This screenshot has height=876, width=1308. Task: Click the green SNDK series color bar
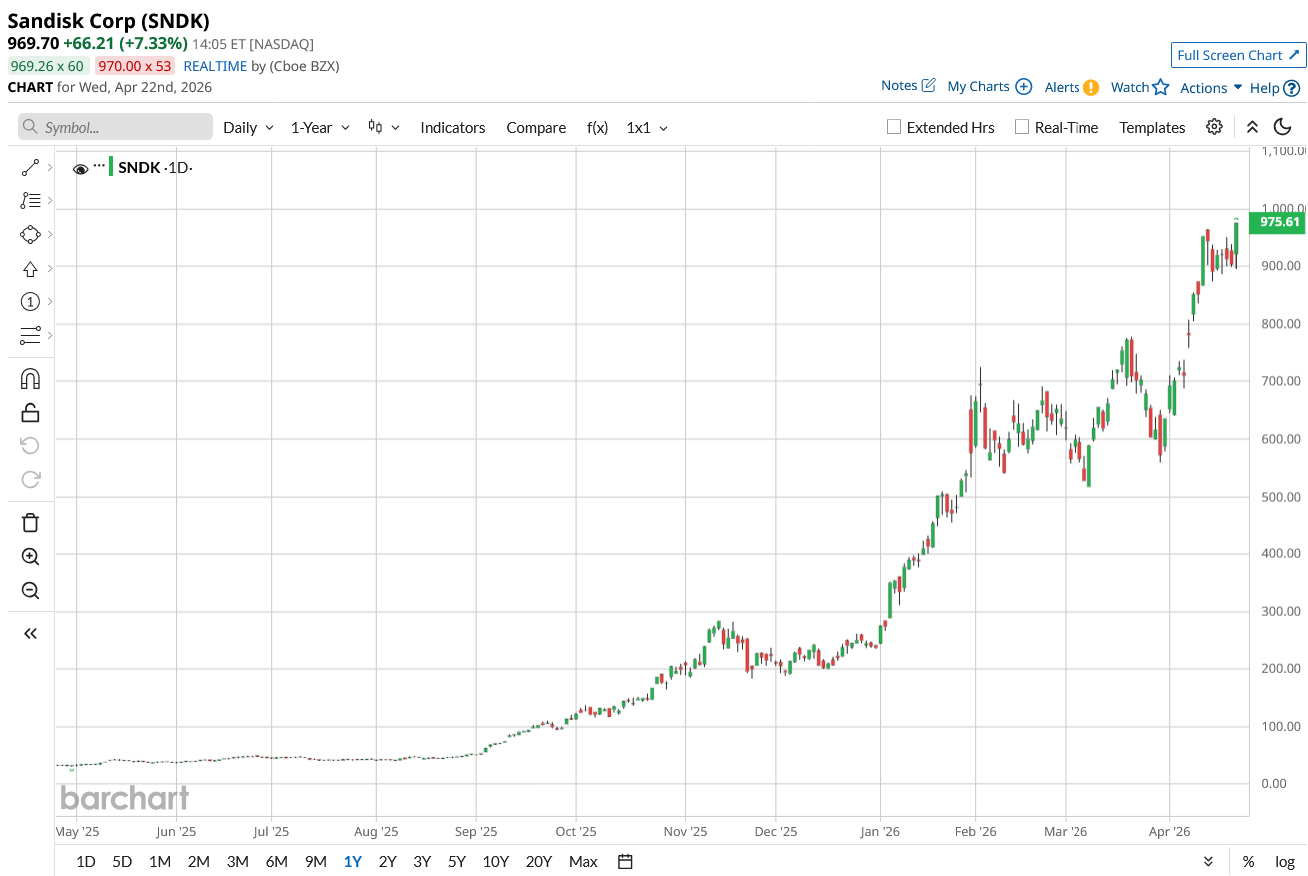point(111,166)
